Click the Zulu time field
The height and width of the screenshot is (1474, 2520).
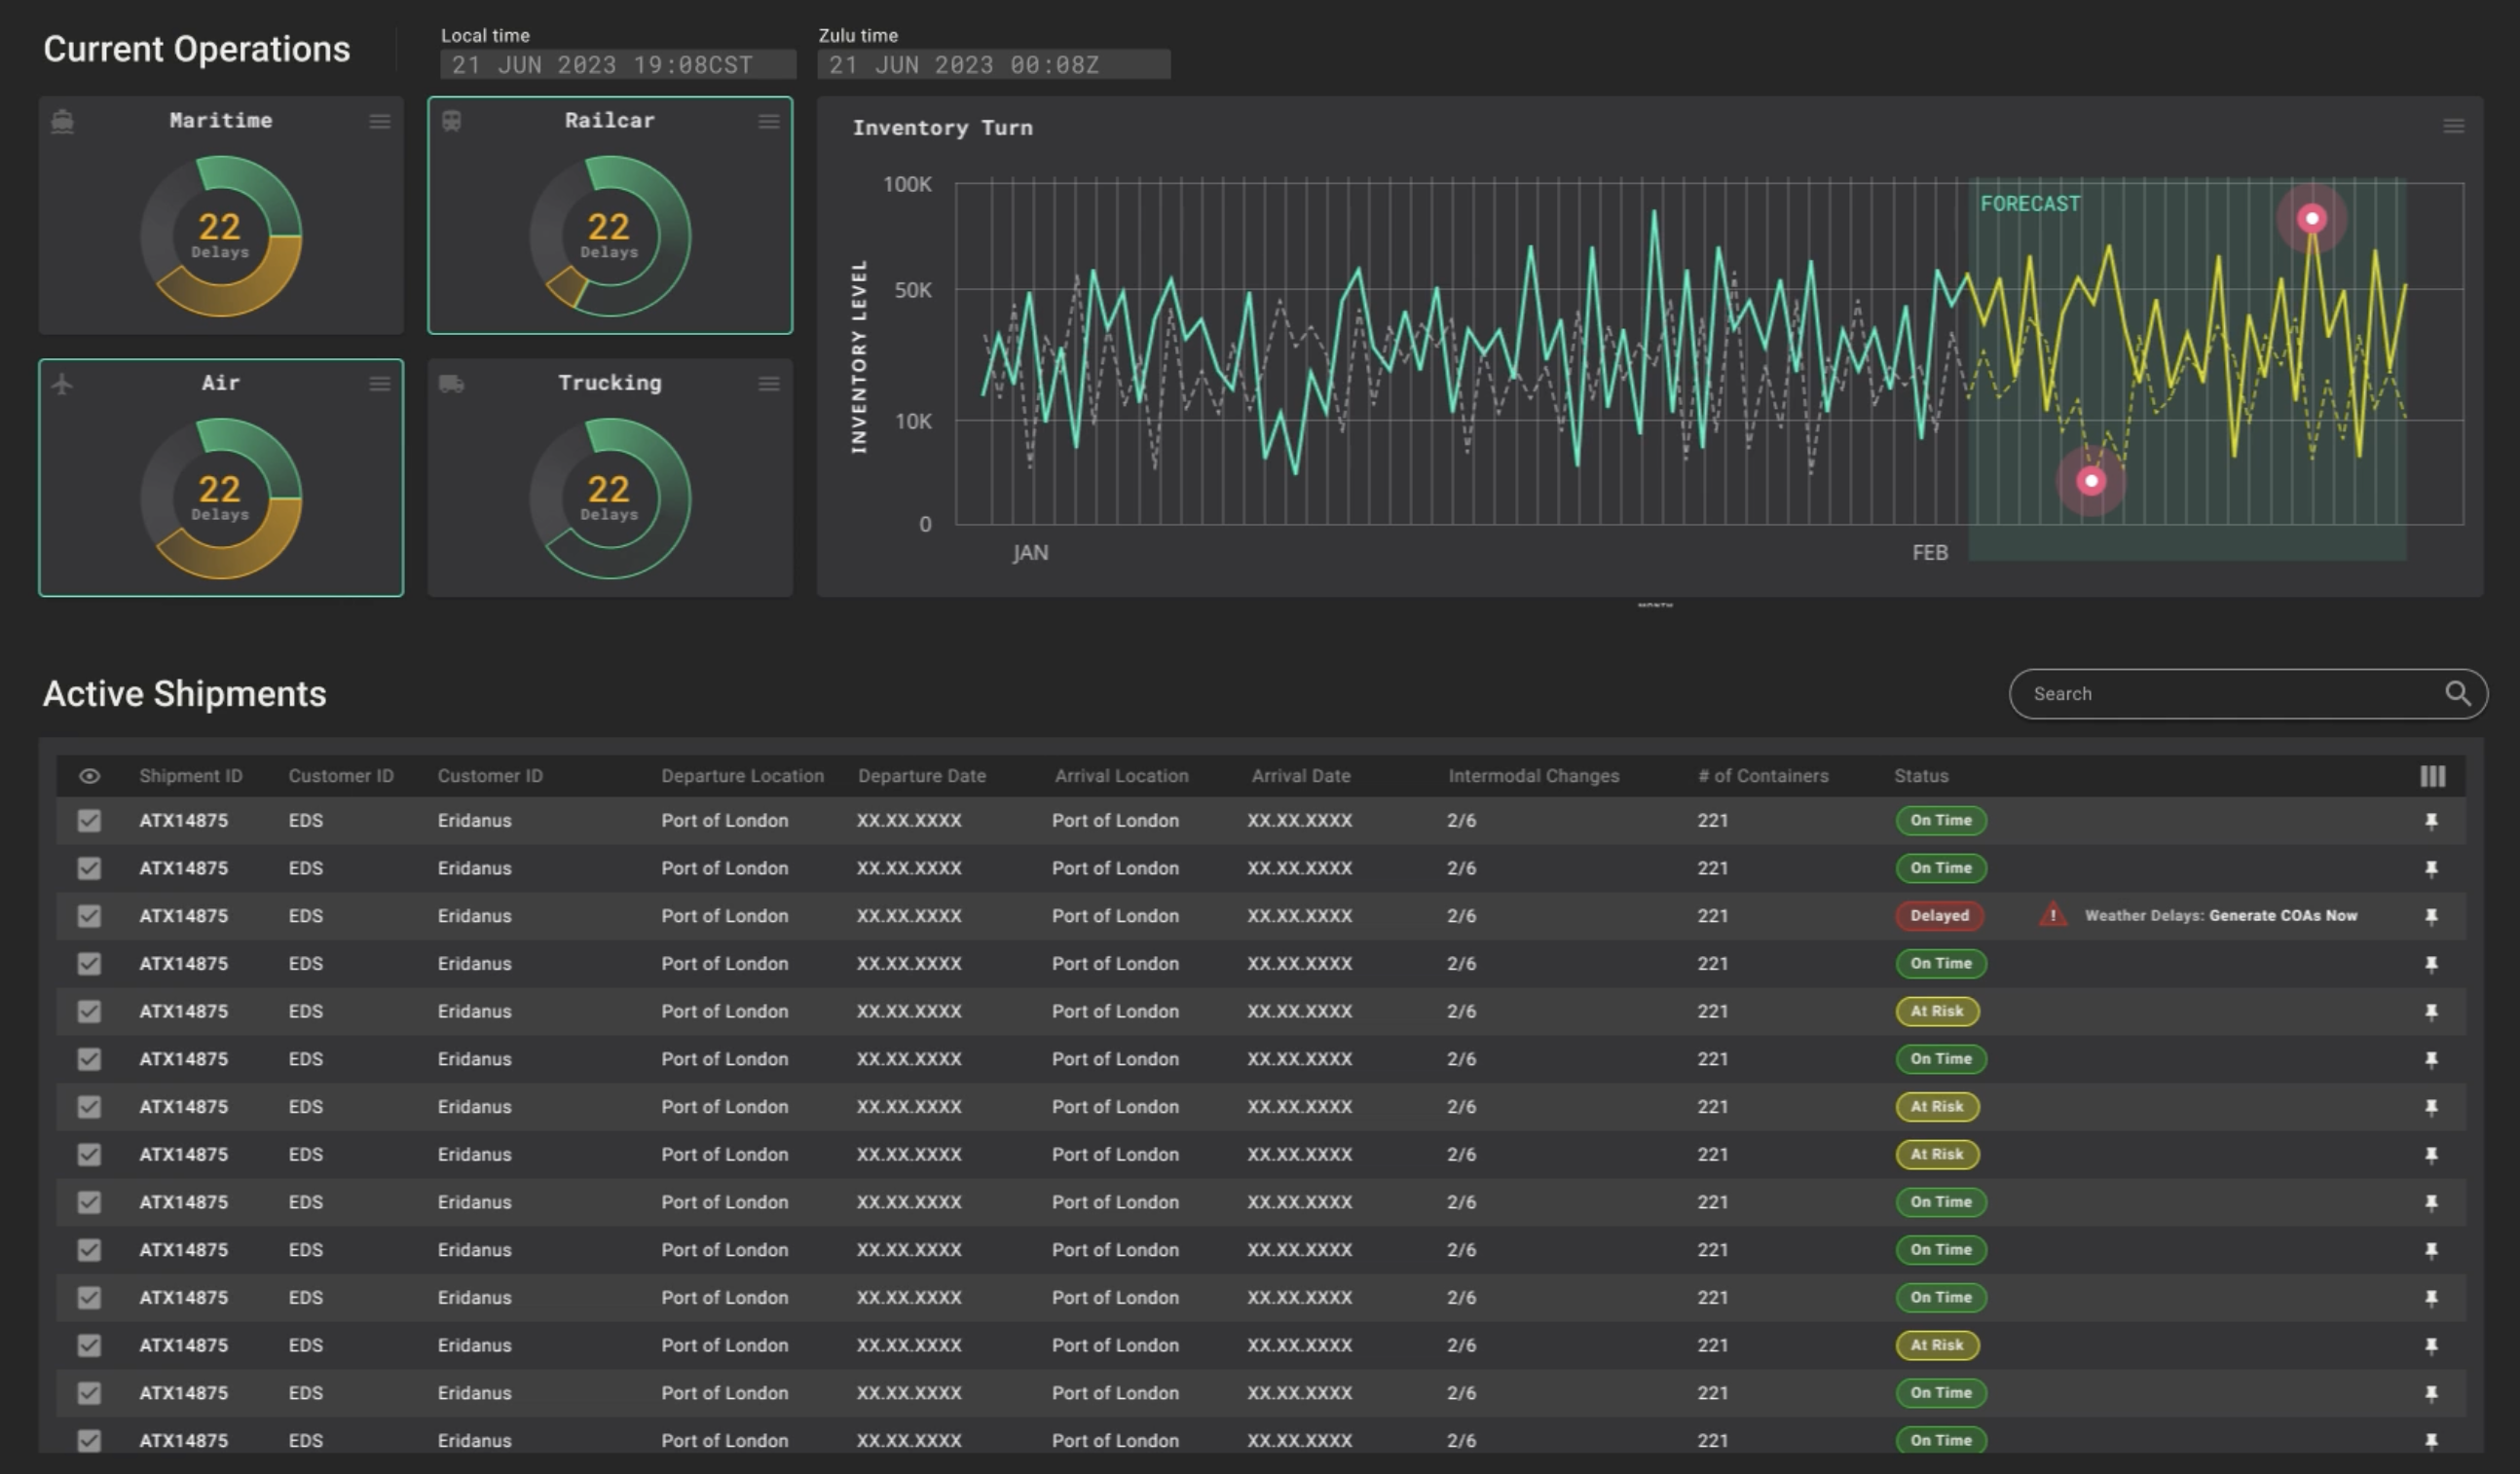[994, 65]
